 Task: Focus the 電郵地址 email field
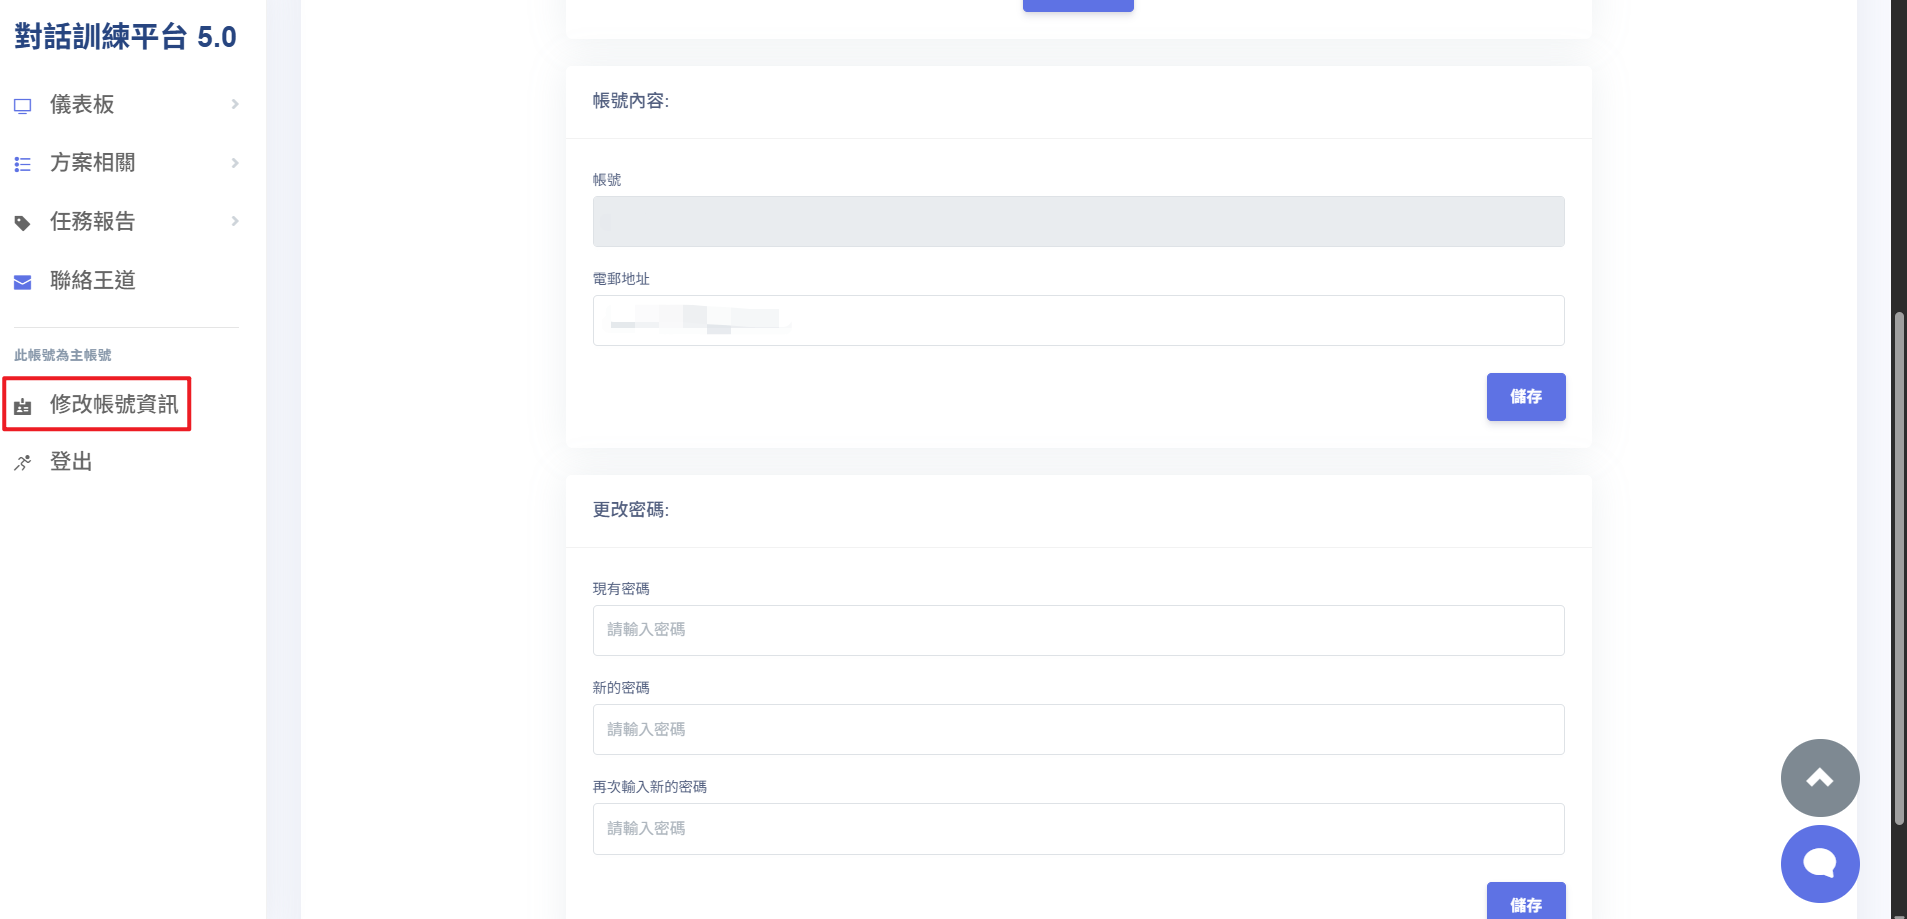pos(1078,321)
